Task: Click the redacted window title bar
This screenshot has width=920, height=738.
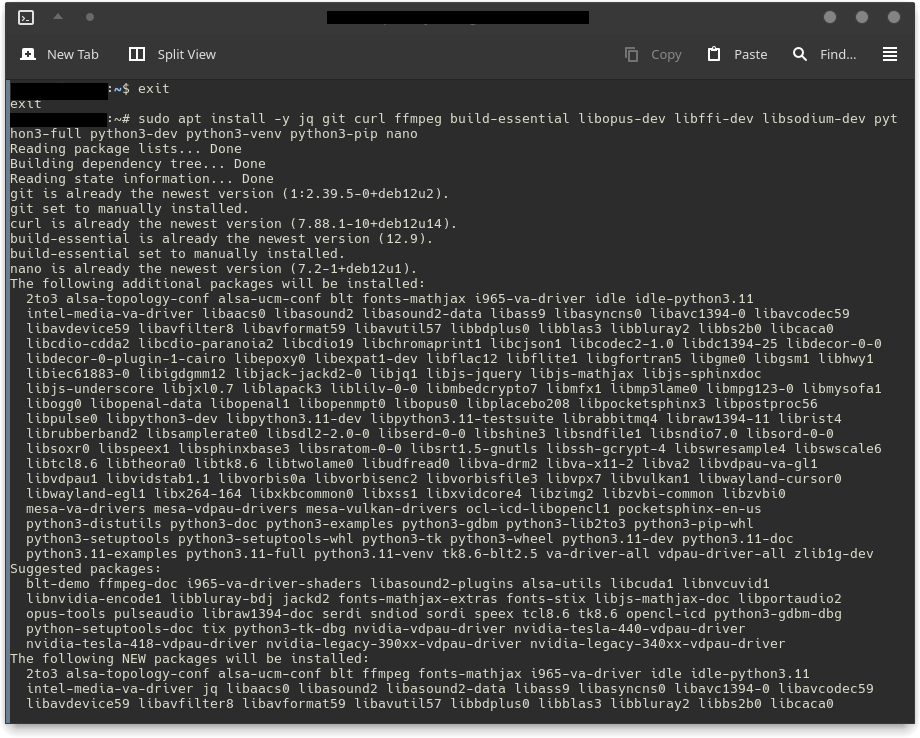Action: [x=457, y=17]
